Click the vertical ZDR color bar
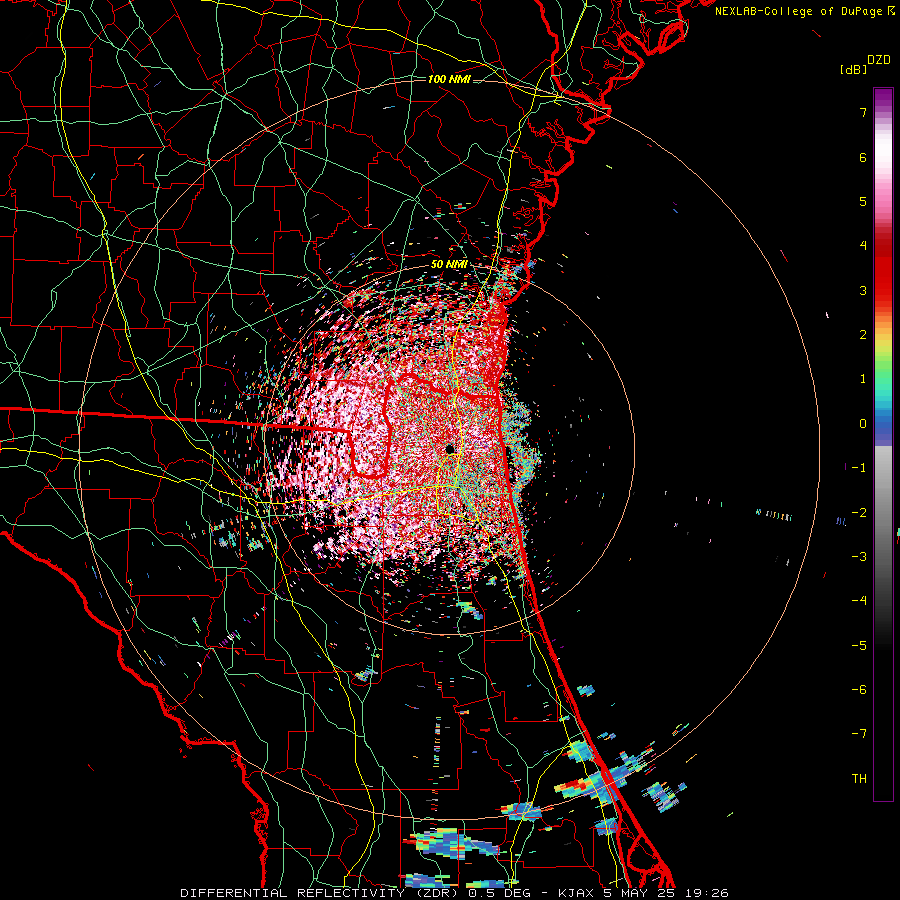 pyautogui.click(x=883, y=444)
